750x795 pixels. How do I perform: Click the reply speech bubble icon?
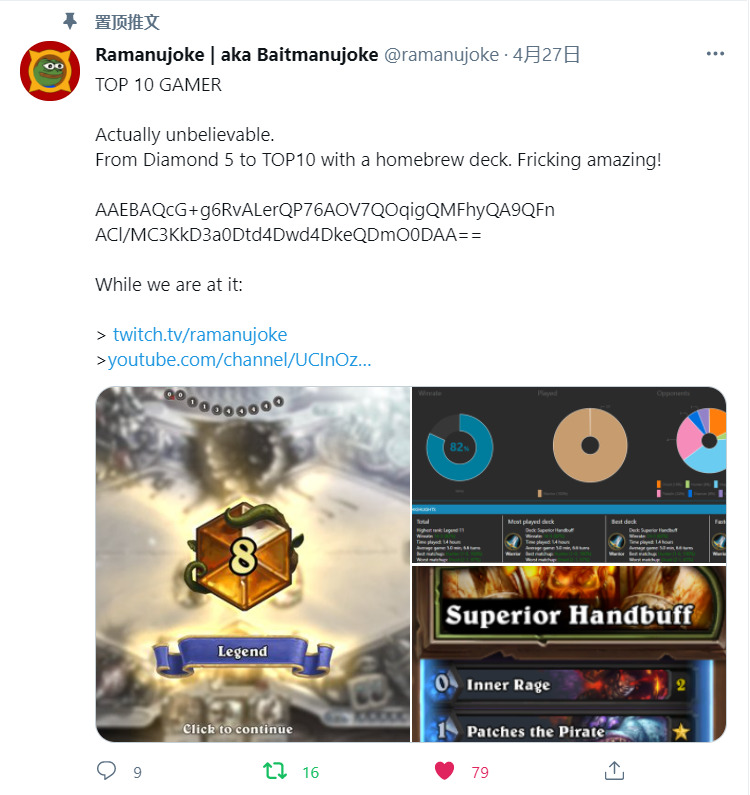pos(106,771)
